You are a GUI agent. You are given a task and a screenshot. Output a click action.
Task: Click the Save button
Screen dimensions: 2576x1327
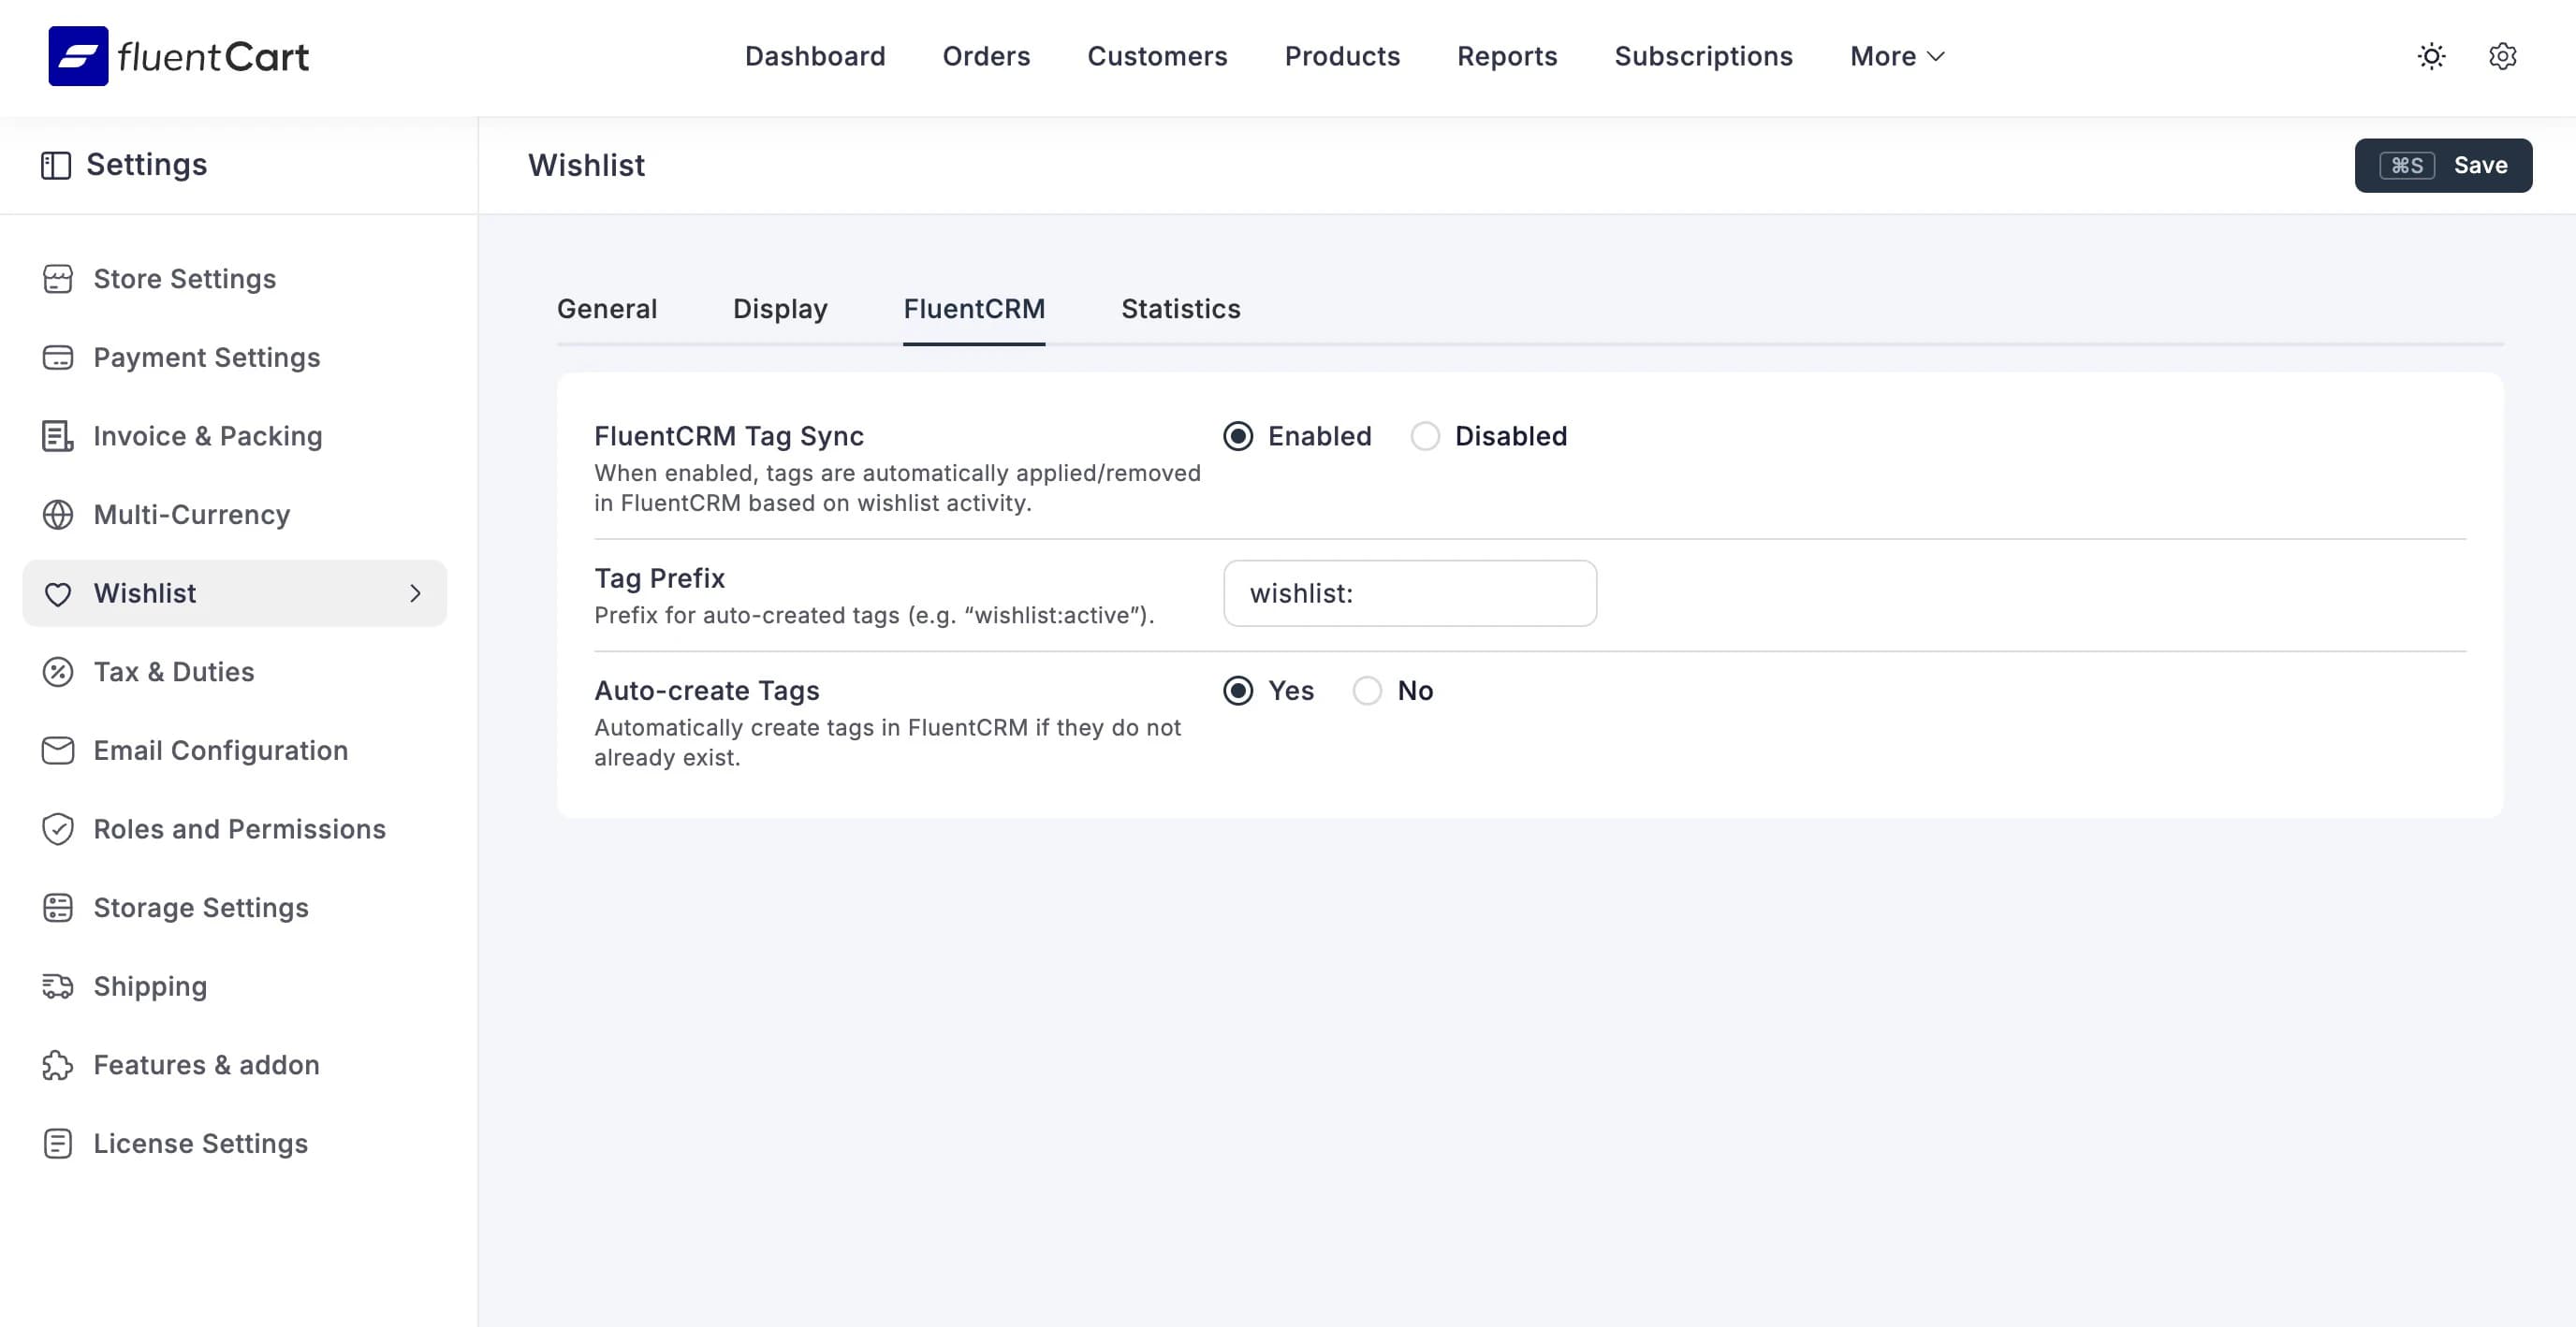[2481, 165]
